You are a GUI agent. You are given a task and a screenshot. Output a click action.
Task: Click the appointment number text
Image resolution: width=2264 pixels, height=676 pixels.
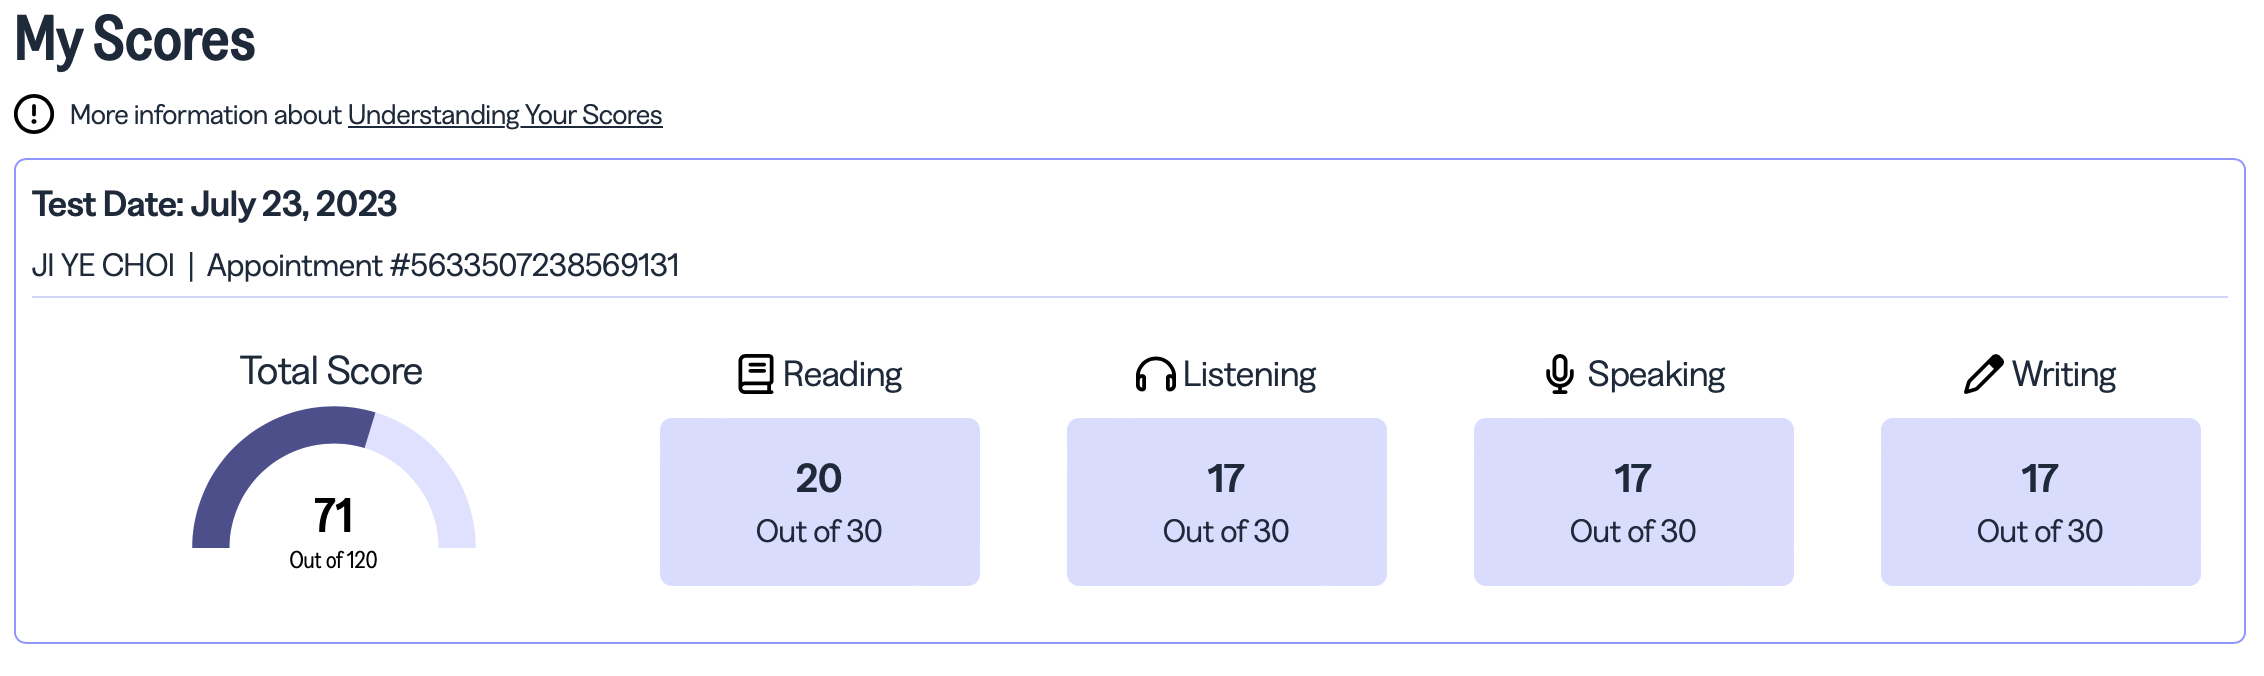pyautogui.click(x=443, y=265)
